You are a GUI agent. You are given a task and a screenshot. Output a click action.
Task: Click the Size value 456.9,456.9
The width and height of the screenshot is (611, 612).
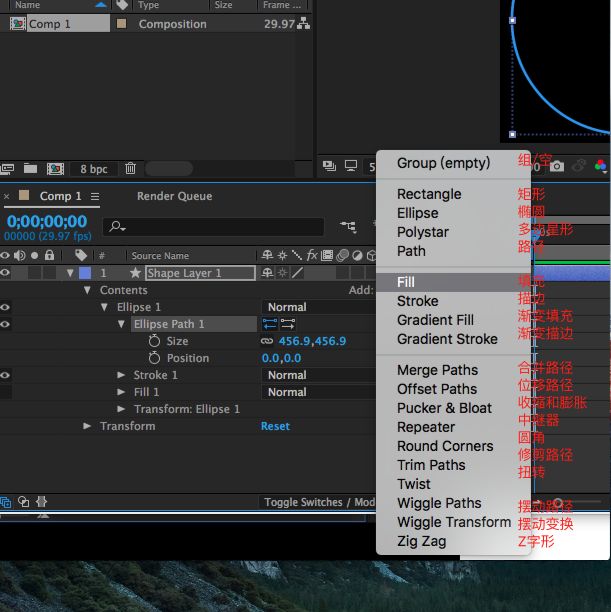coord(312,341)
